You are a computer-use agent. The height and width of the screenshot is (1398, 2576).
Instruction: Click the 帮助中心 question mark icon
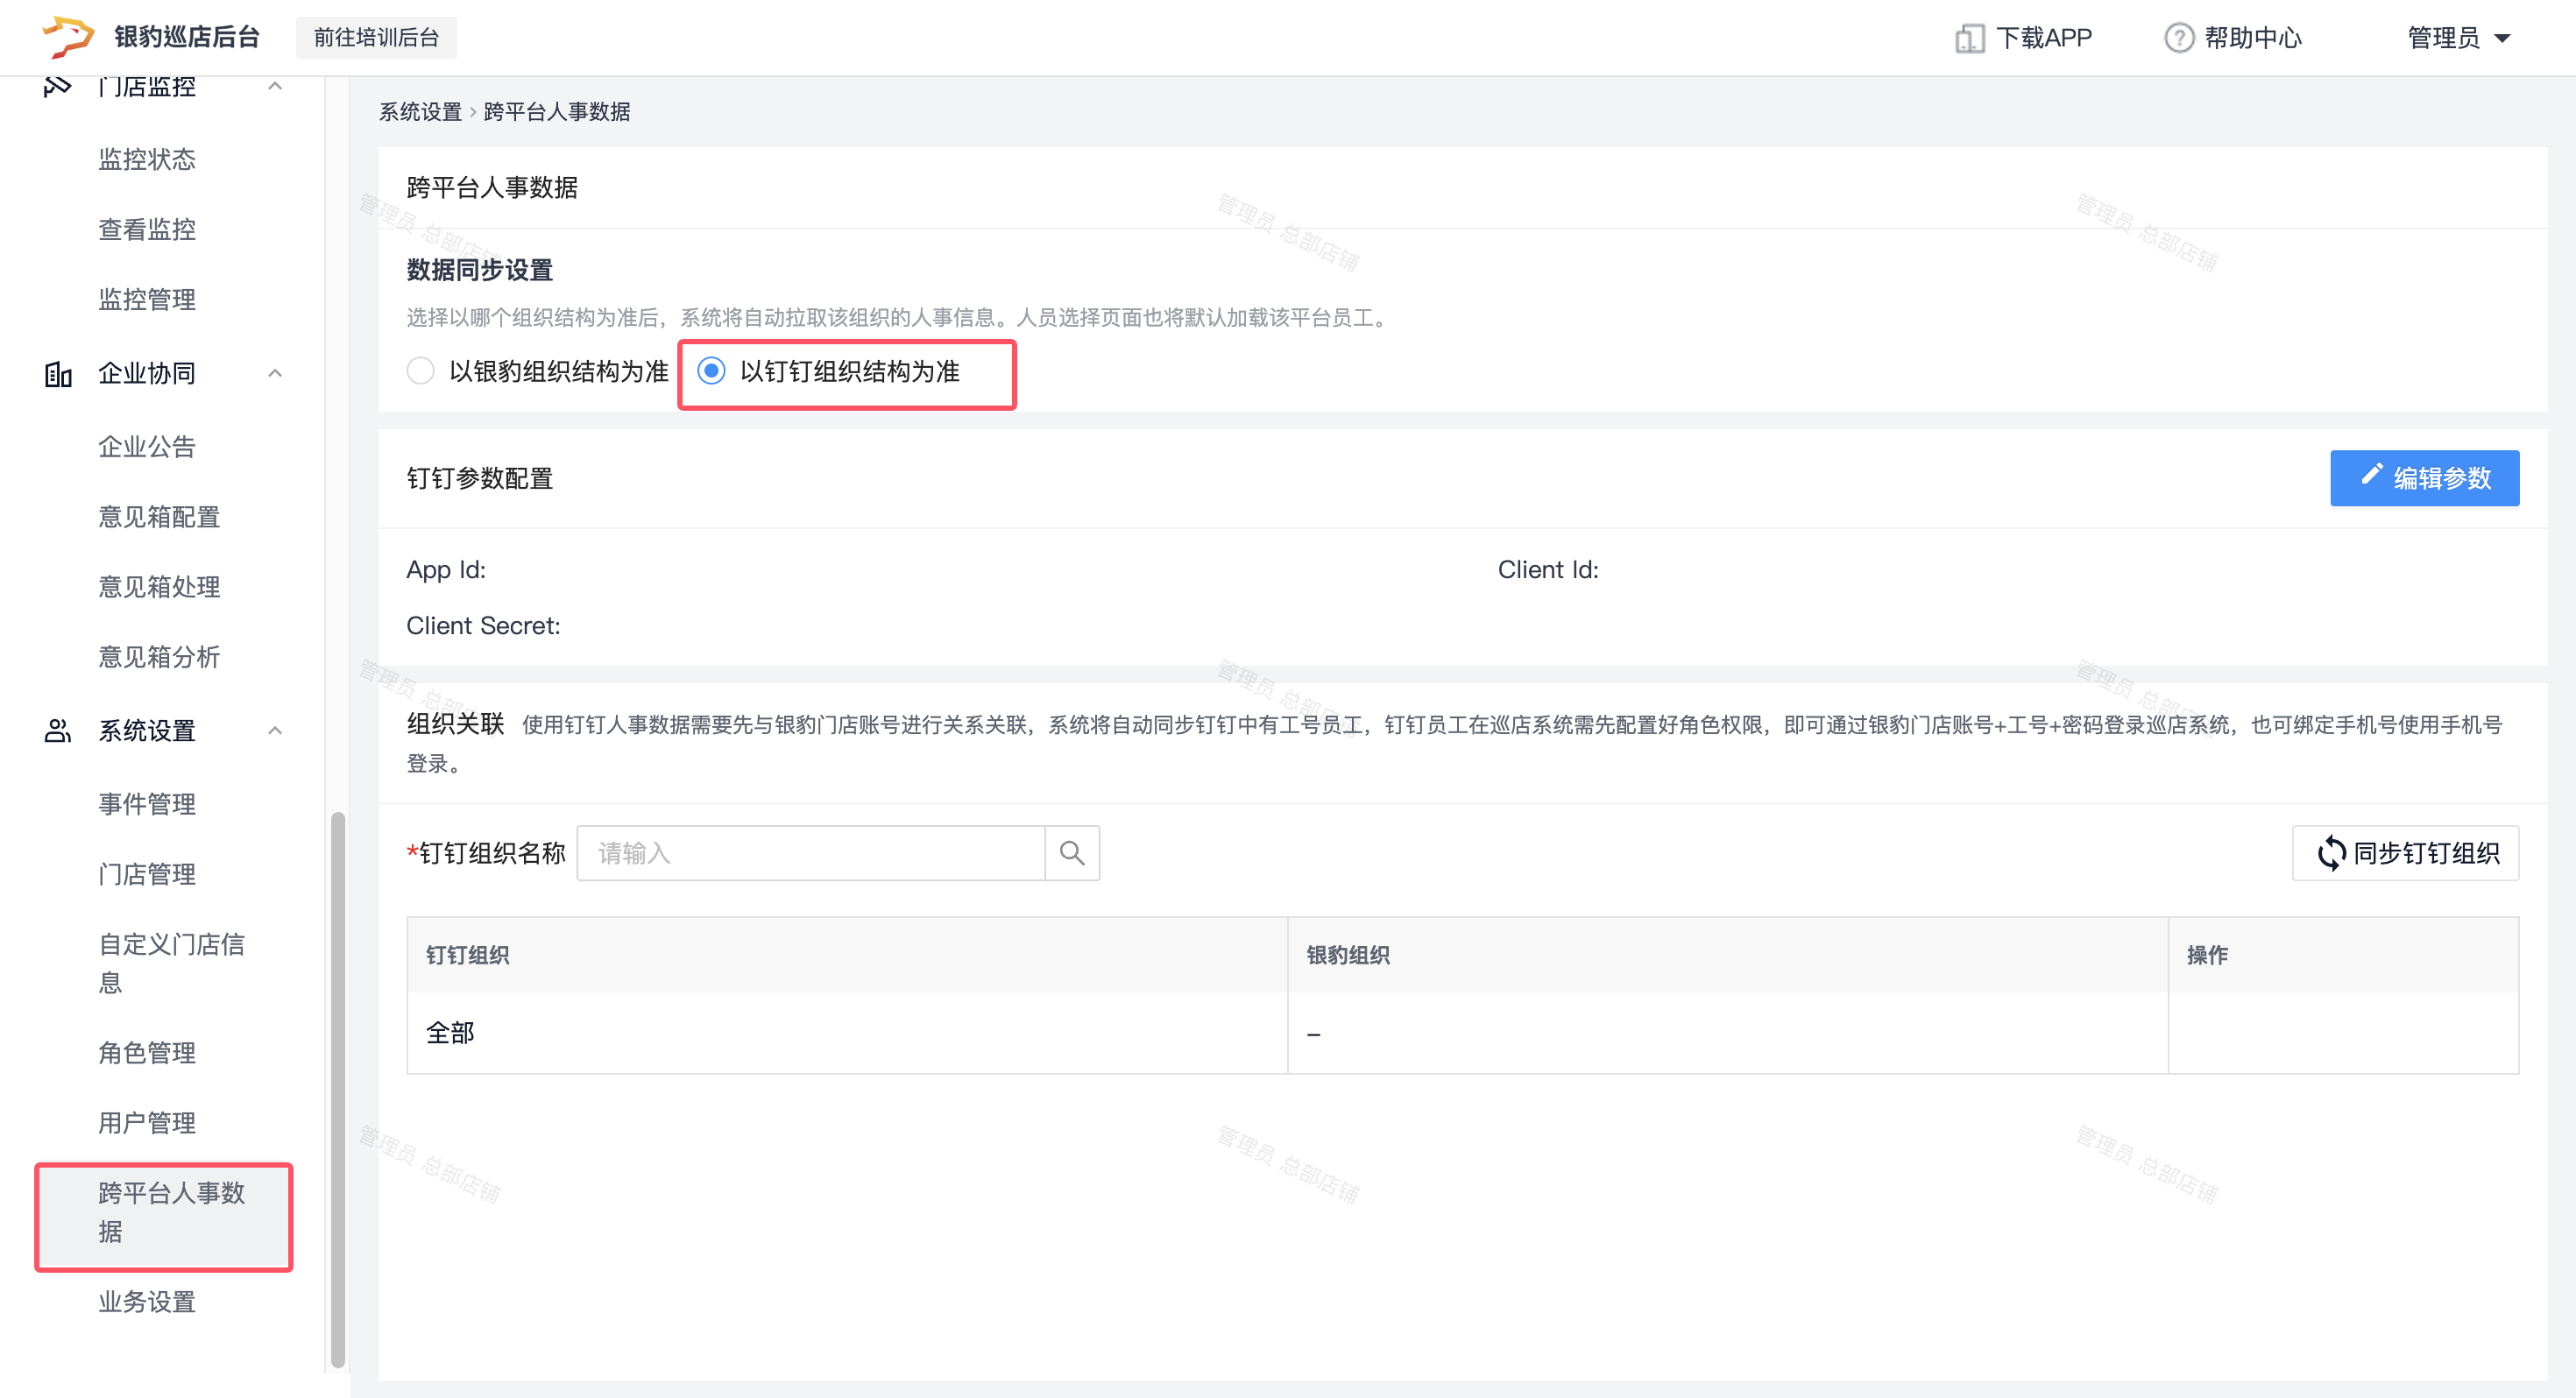[2178, 38]
